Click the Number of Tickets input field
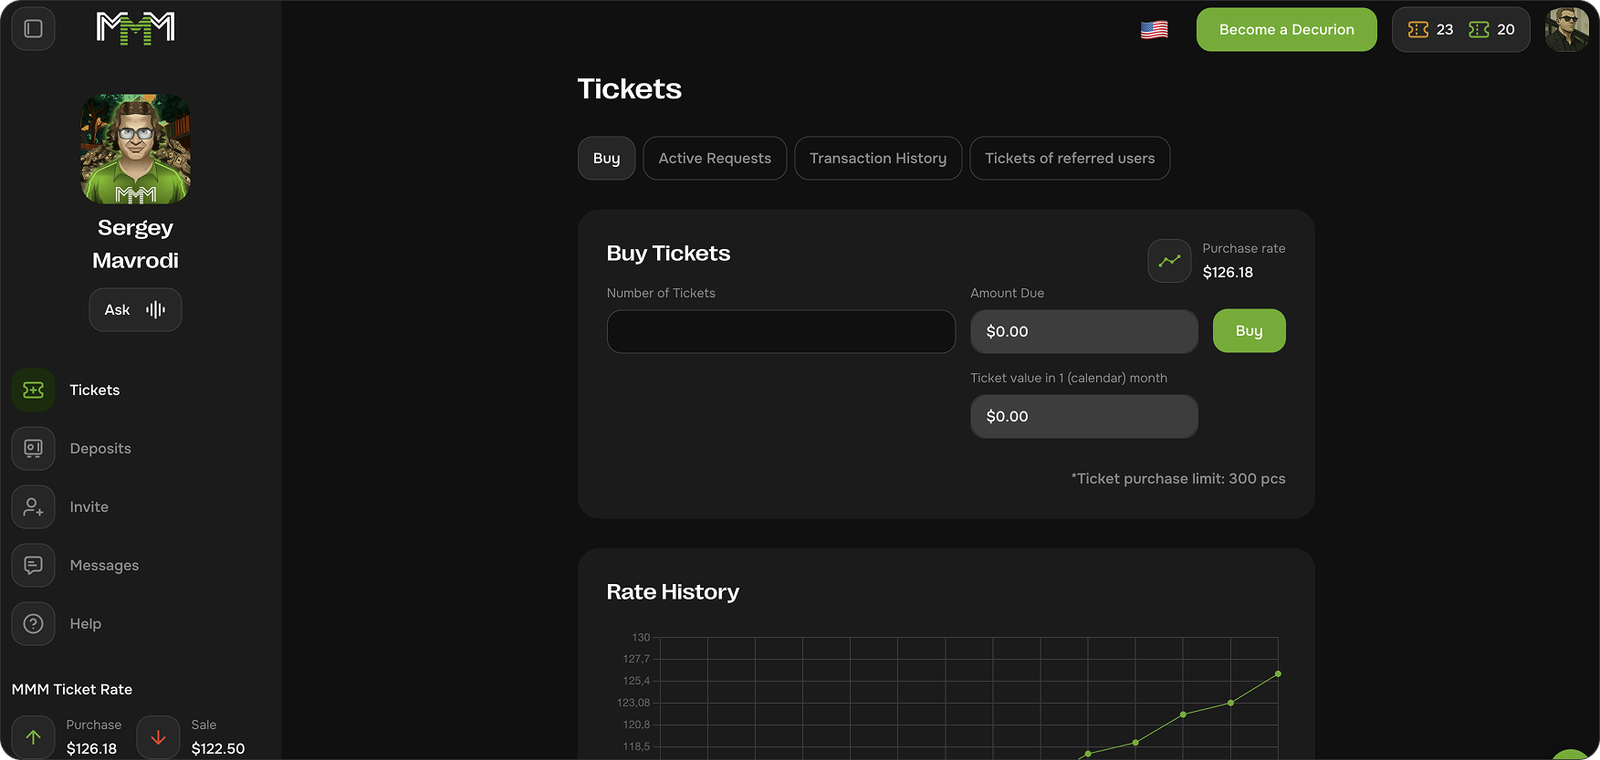1600x760 pixels. pos(781,331)
